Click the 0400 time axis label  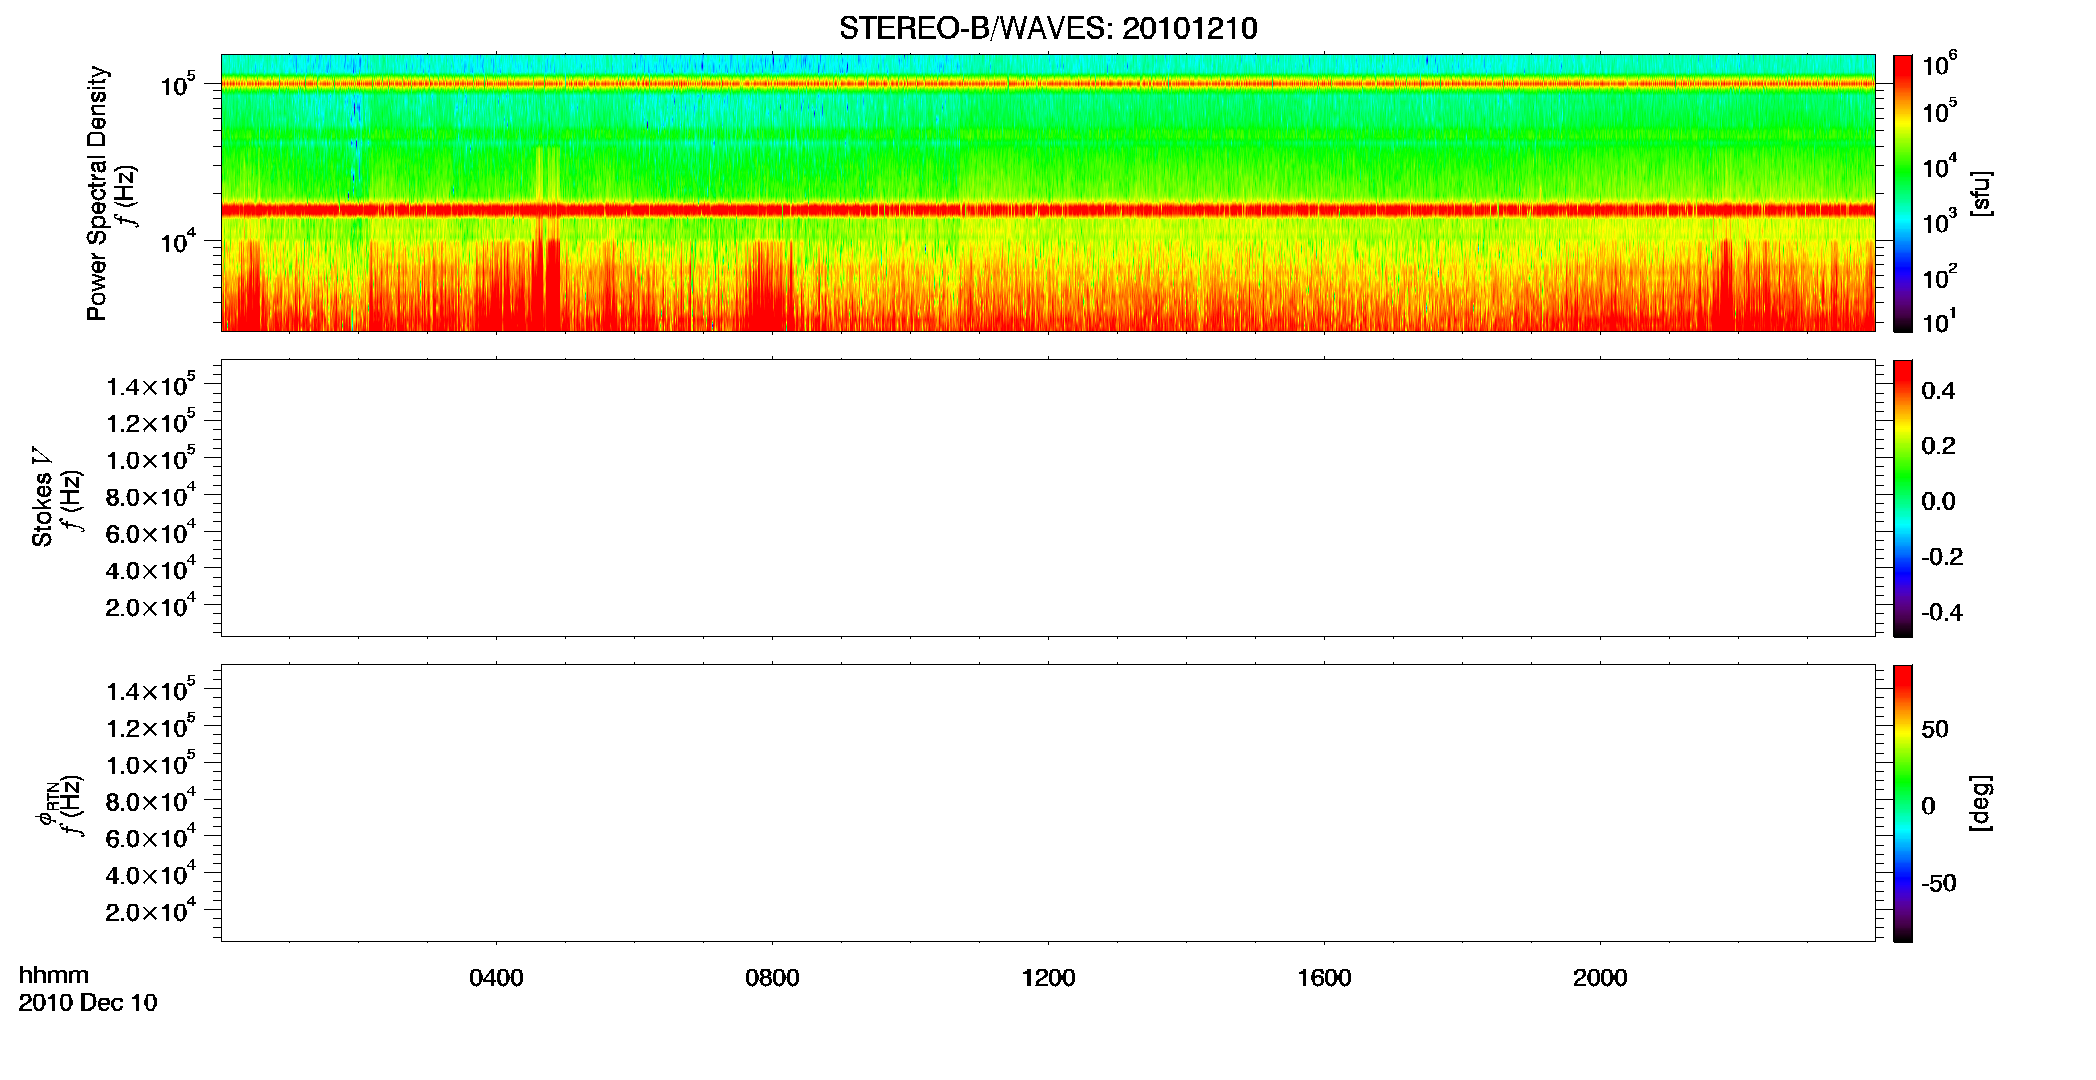(x=496, y=978)
